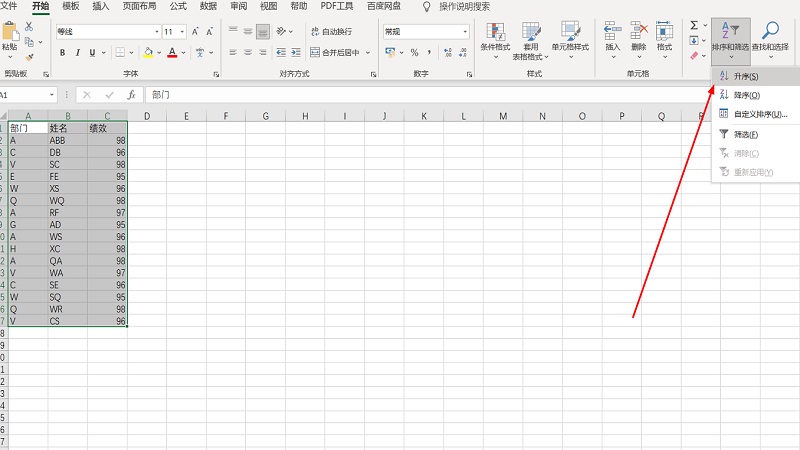Click the Conditional Formatting (条件格式) icon

point(495,37)
